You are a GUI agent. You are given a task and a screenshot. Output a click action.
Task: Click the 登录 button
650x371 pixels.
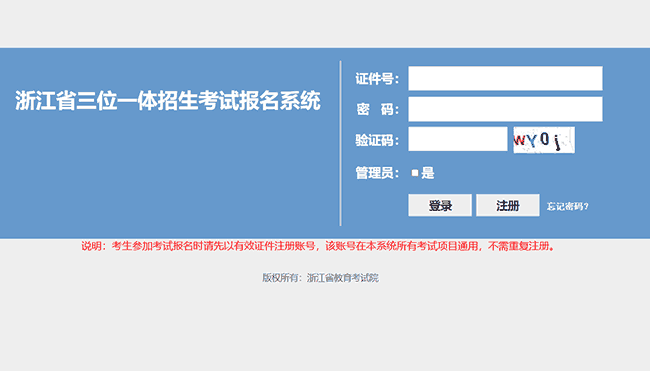click(x=440, y=205)
